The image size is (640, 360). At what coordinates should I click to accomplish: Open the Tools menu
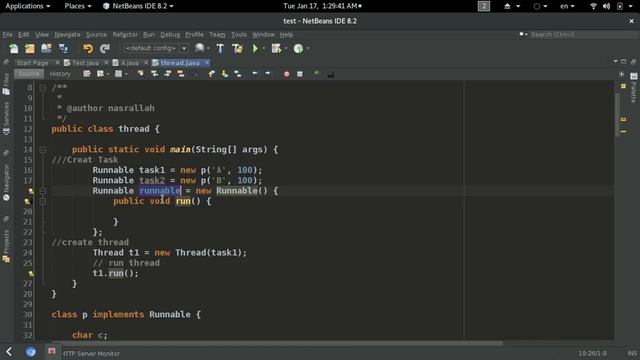pos(239,35)
